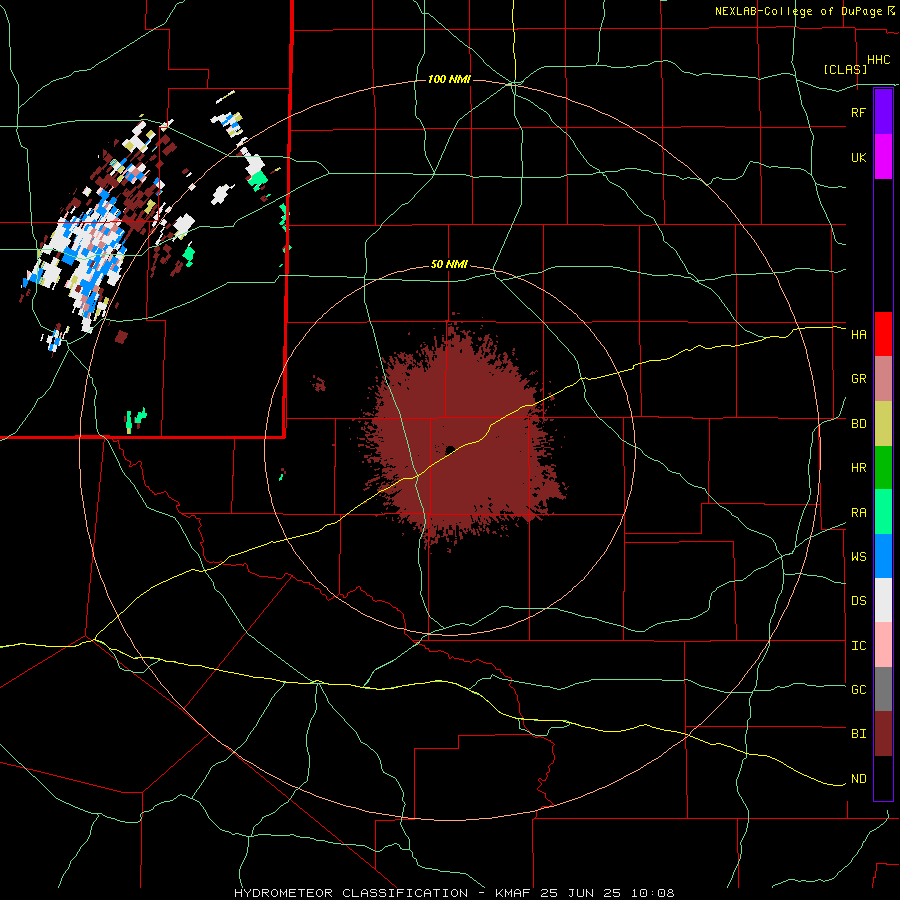This screenshot has height=900, width=900.
Task: Click the "50 NMI" range ring label
Action: click(x=449, y=265)
